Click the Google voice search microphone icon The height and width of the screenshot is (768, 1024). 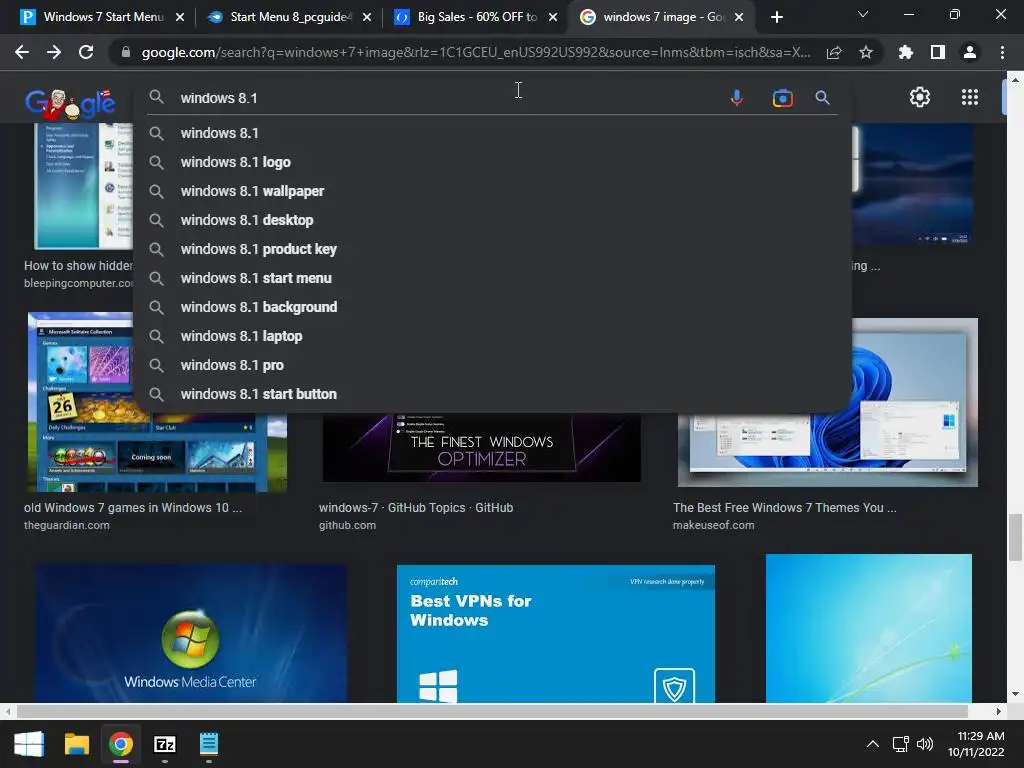click(x=737, y=98)
